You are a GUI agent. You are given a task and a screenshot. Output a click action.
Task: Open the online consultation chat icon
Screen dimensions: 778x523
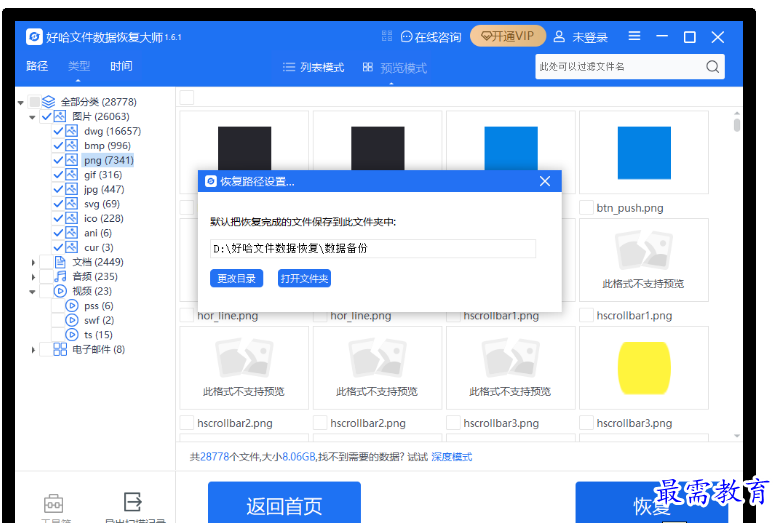(x=406, y=37)
